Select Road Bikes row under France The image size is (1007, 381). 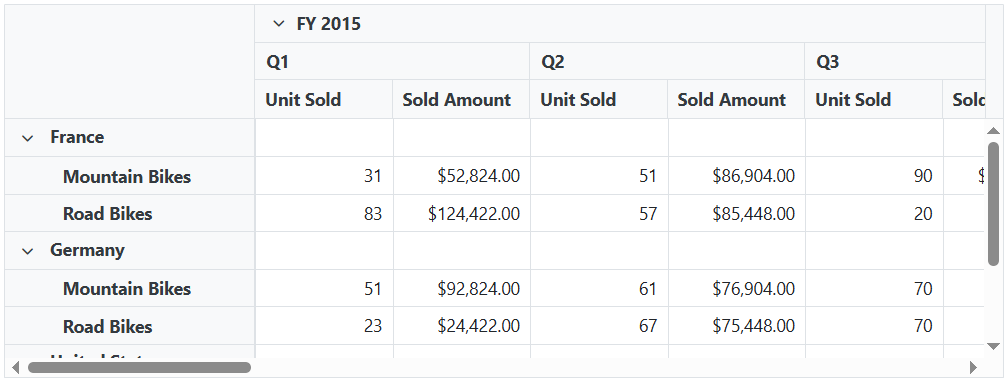click(x=107, y=213)
